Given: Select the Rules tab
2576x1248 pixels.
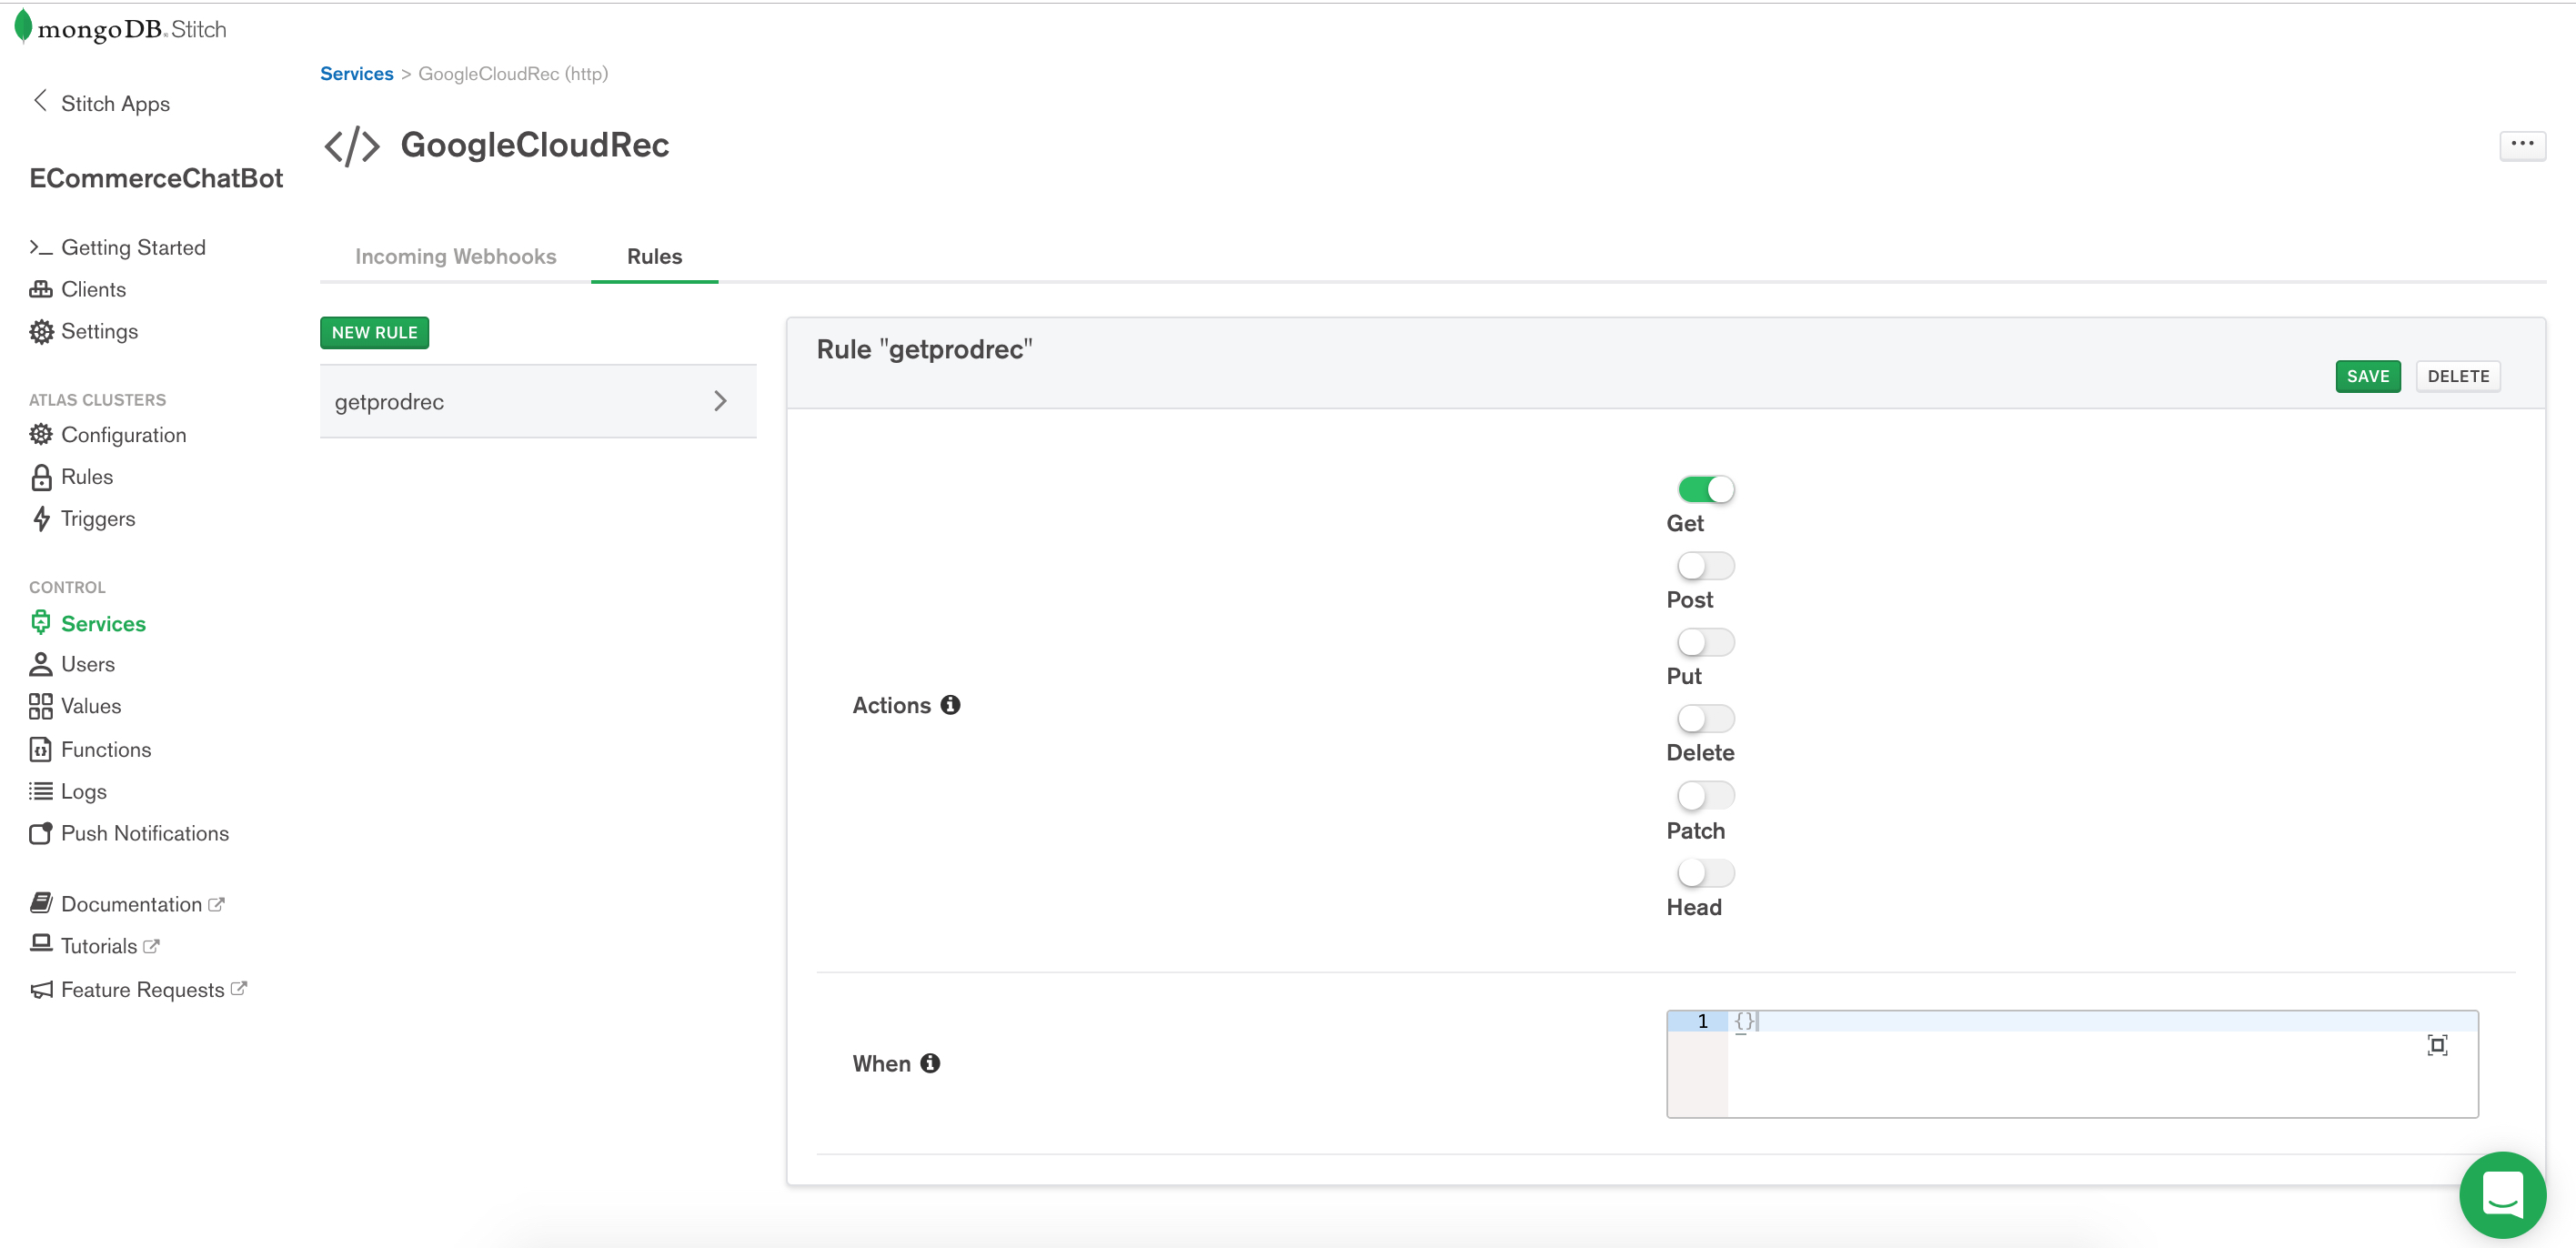Looking at the screenshot, I should click(x=654, y=256).
